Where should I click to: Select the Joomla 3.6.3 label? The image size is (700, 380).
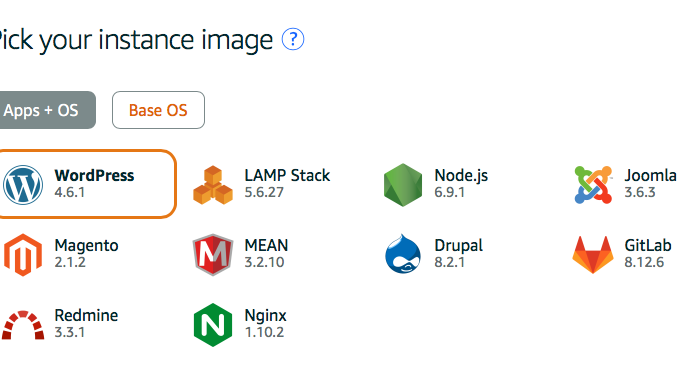[650, 184]
